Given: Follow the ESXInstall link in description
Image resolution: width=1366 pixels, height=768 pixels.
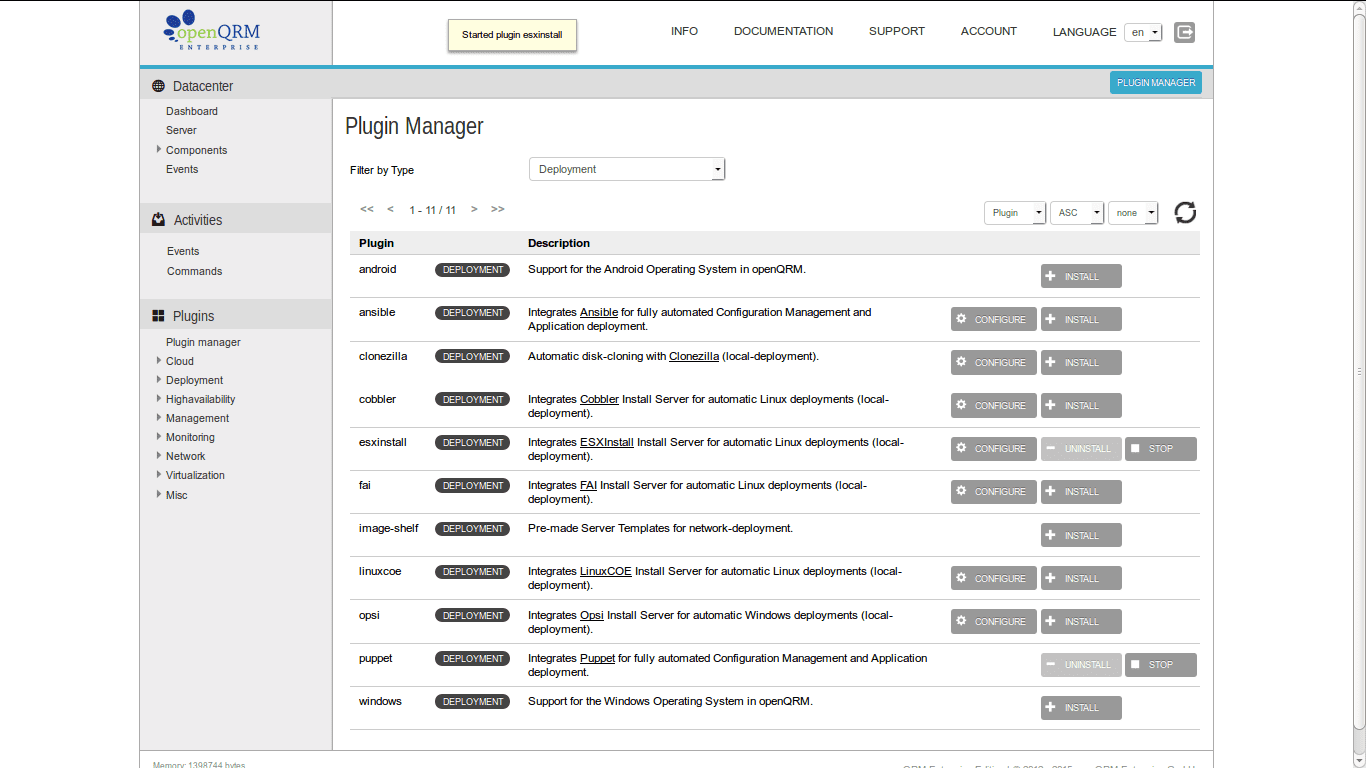Looking at the screenshot, I should 607,442.
